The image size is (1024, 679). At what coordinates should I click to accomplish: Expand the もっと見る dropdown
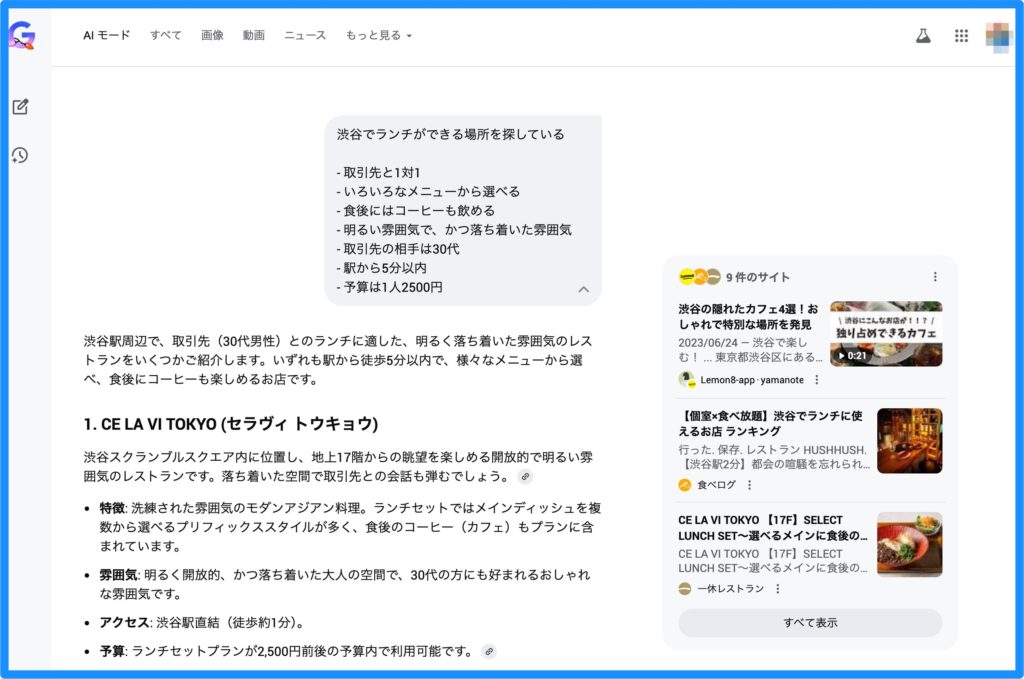(378, 35)
